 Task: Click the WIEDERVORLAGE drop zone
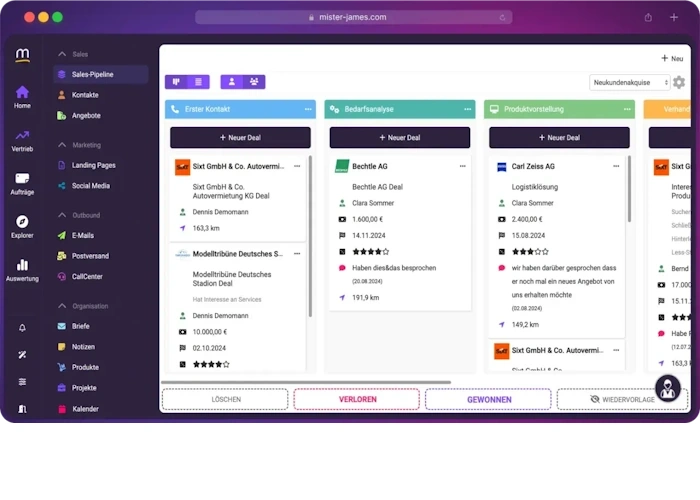click(622, 400)
